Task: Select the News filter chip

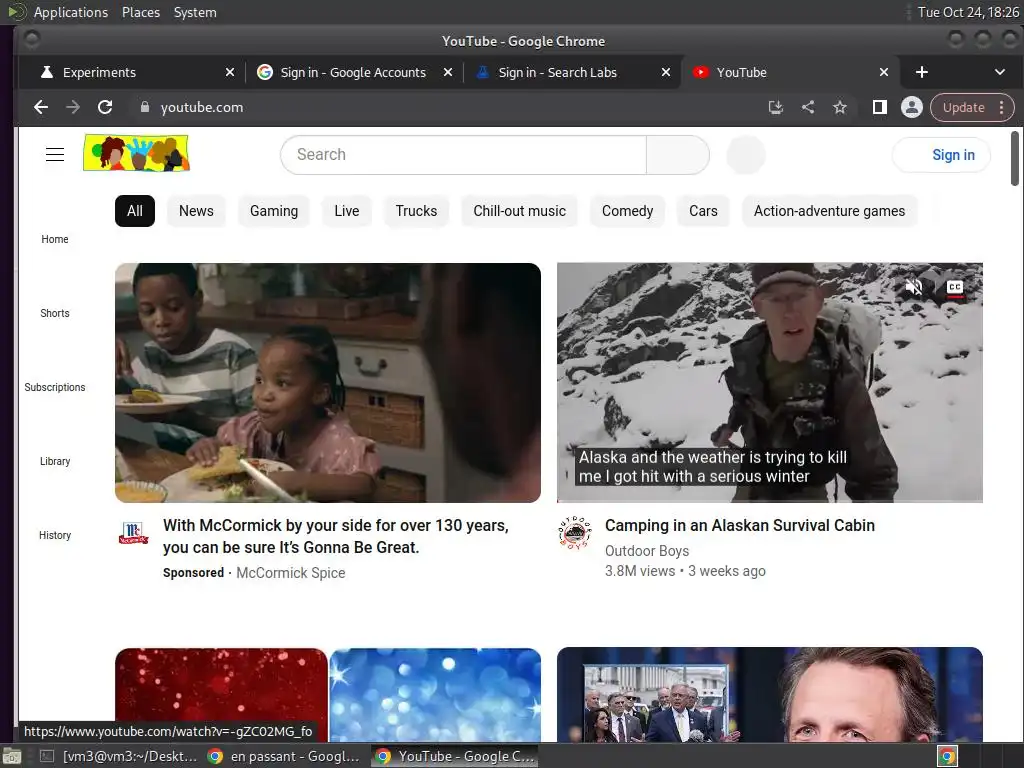Action: click(197, 211)
